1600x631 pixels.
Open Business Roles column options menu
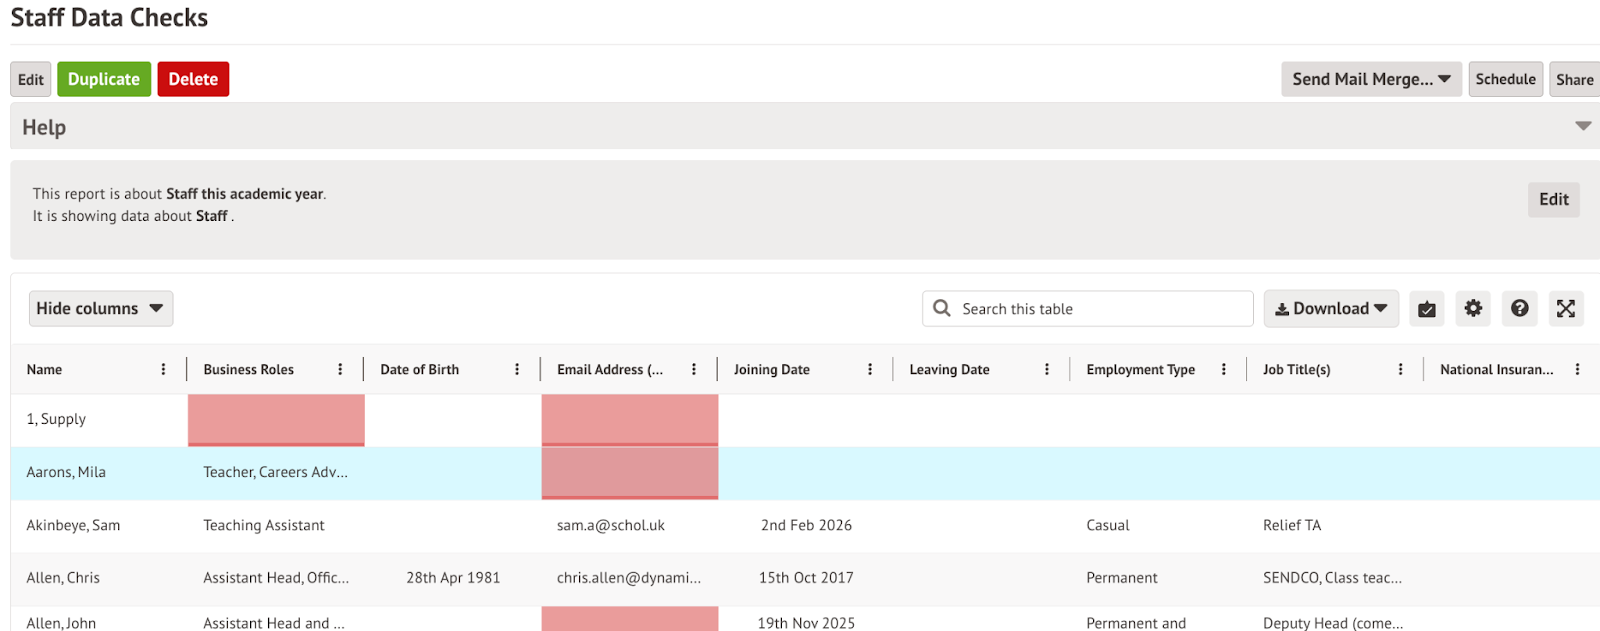(341, 370)
